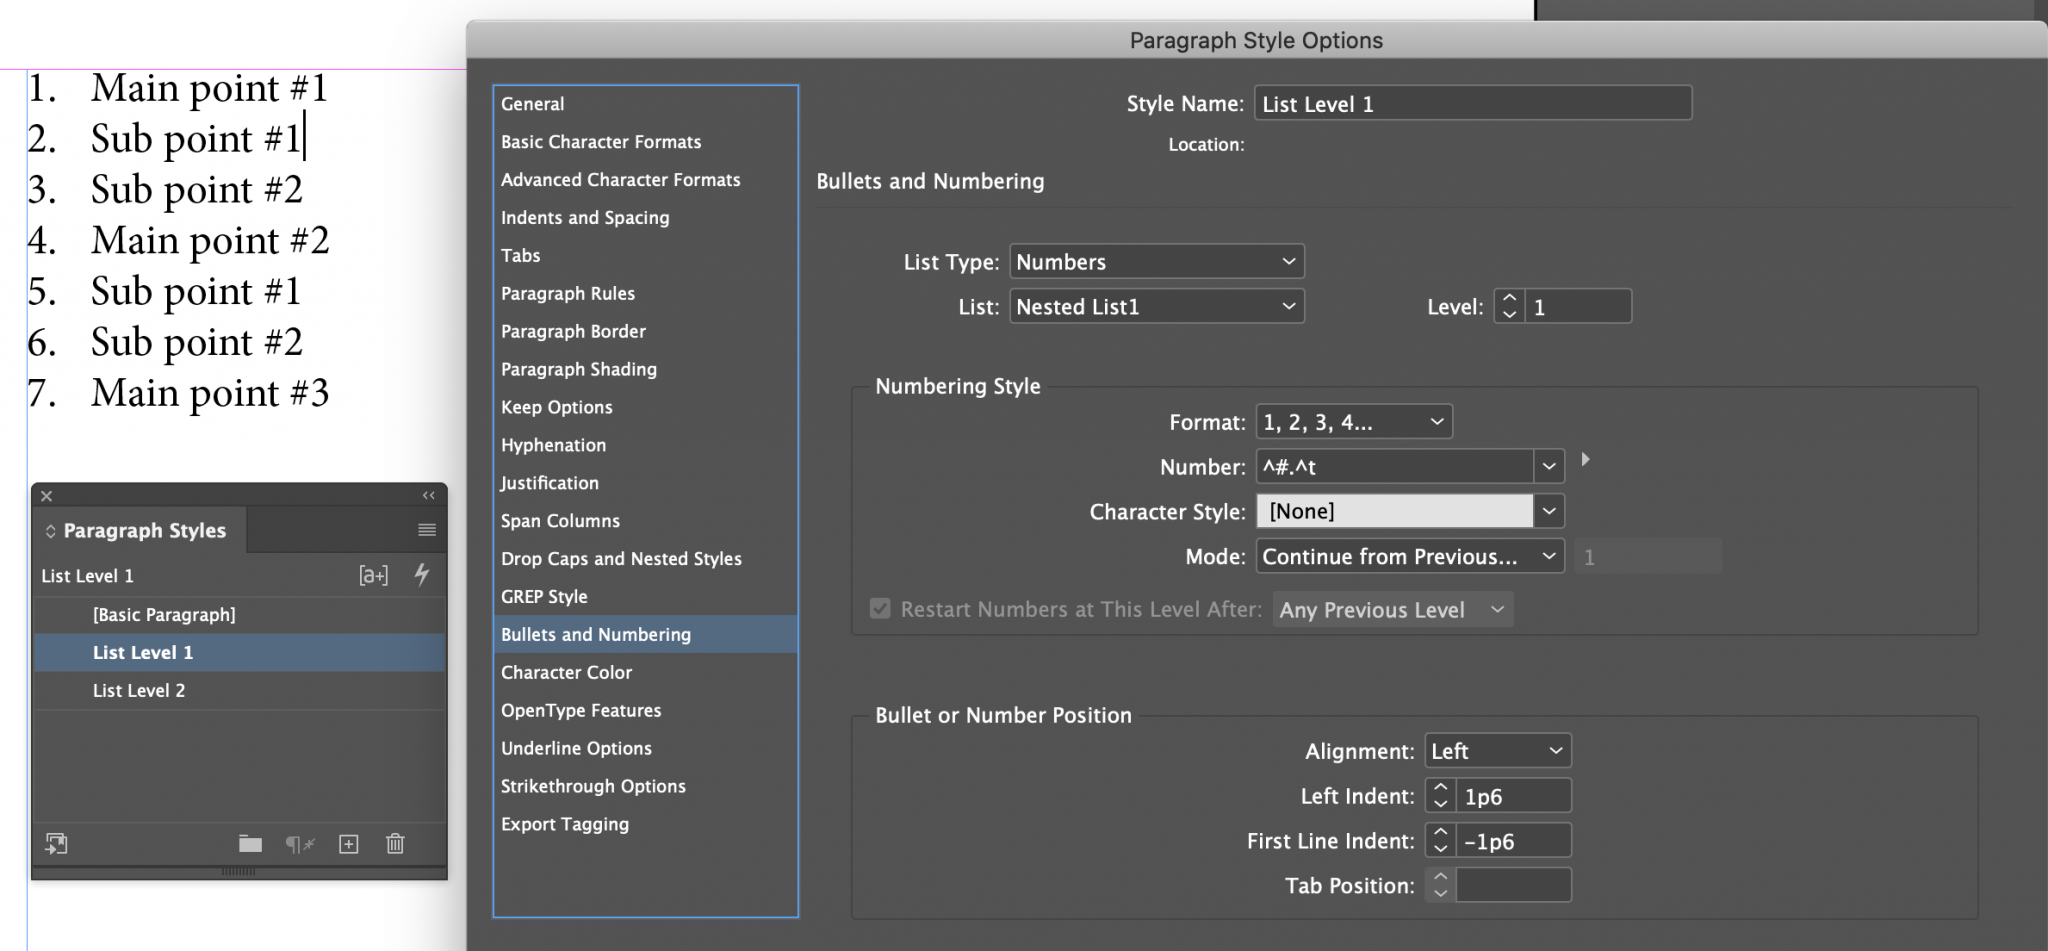Viewport: 2048px width, 951px height.
Task: Clear overrides in selection
Action: pyautogui.click(x=301, y=843)
